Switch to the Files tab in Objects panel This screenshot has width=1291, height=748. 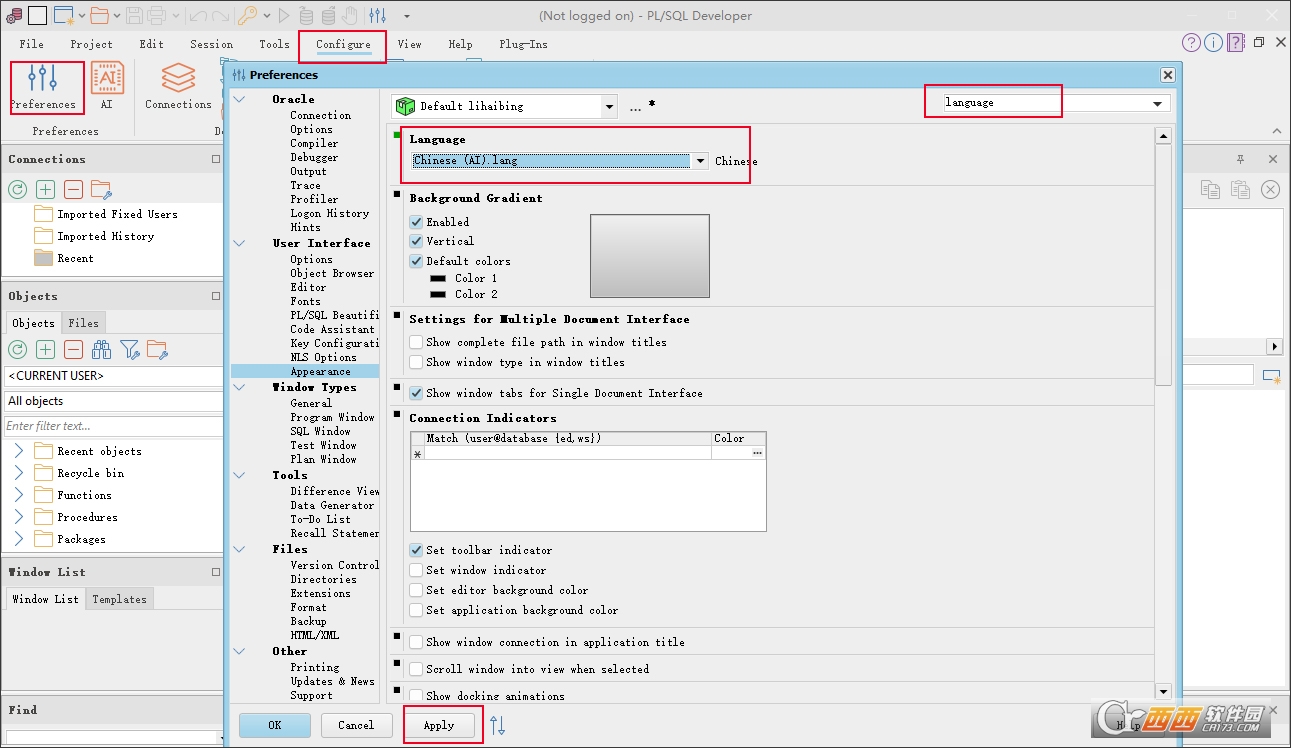84,323
